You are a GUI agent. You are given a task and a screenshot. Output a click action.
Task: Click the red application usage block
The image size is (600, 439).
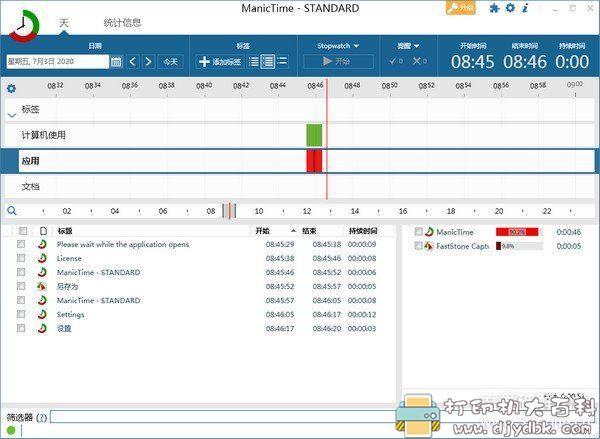314,161
